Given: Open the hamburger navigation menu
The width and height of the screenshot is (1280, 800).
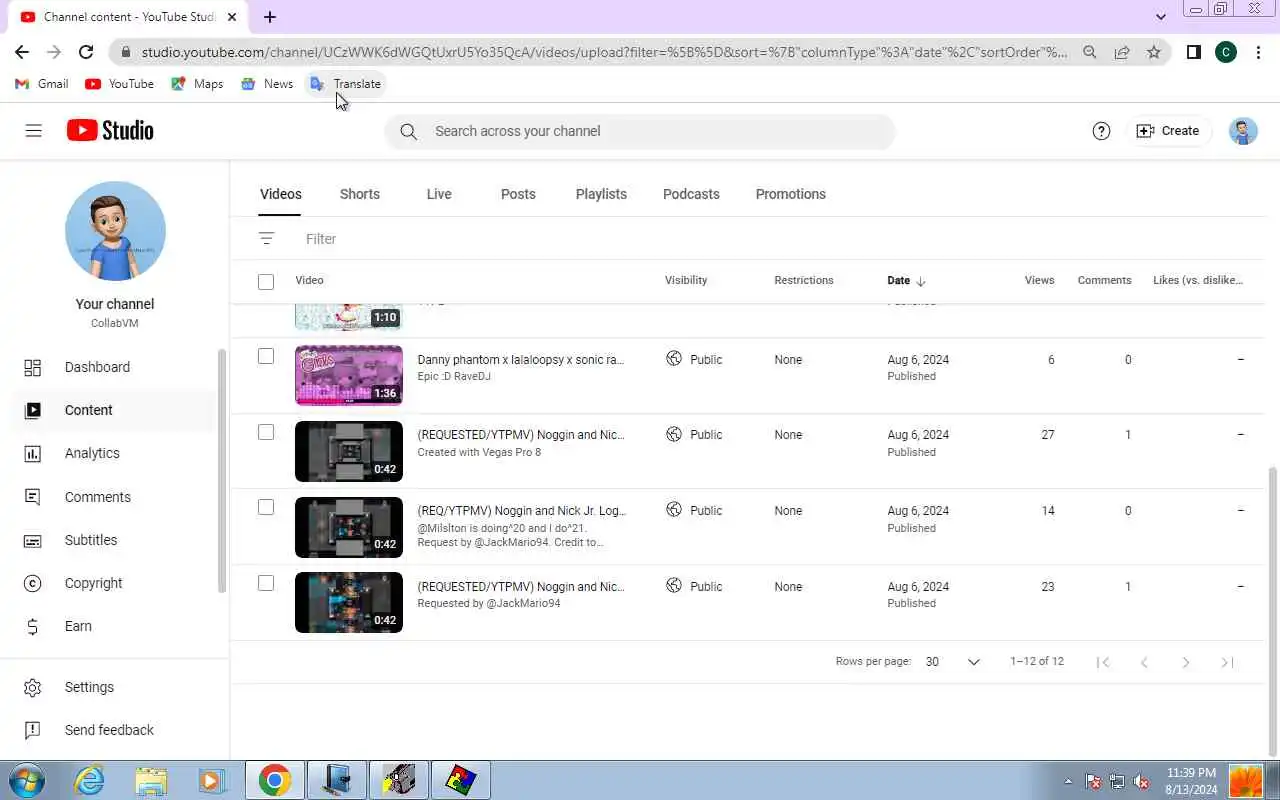Looking at the screenshot, I should click(x=33, y=131).
